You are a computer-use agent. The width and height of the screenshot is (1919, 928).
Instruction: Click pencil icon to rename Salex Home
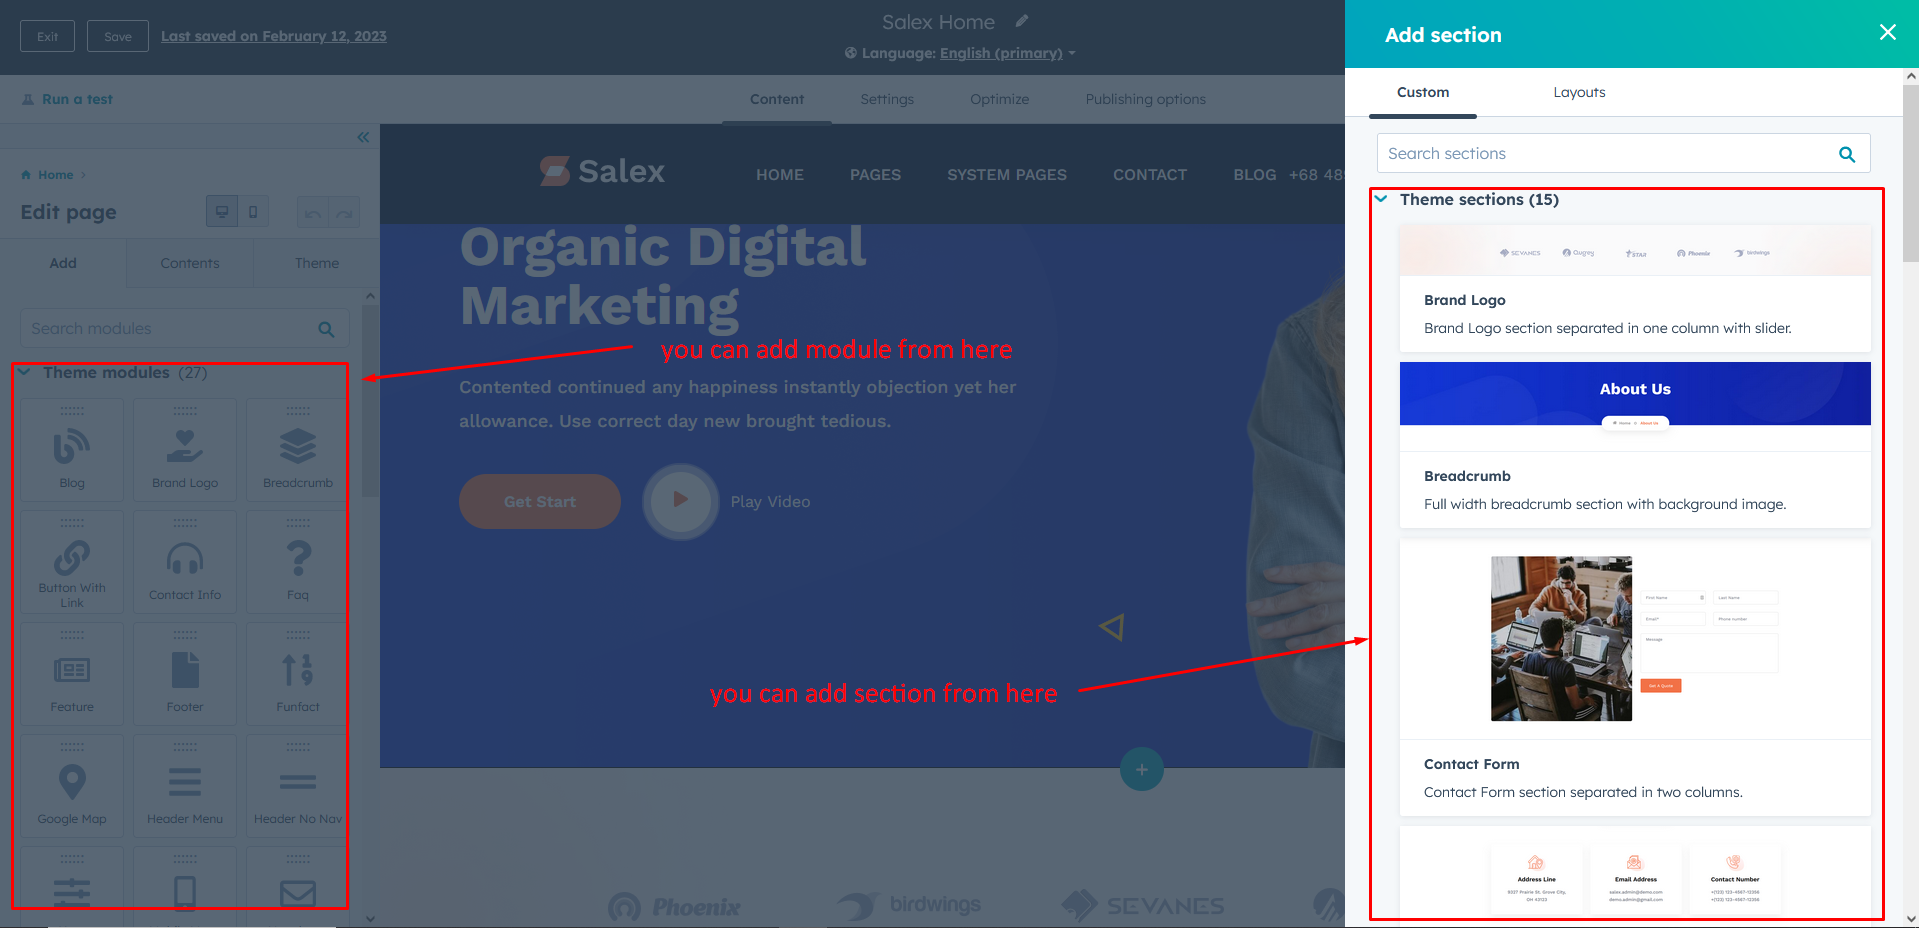[x=1021, y=21]
